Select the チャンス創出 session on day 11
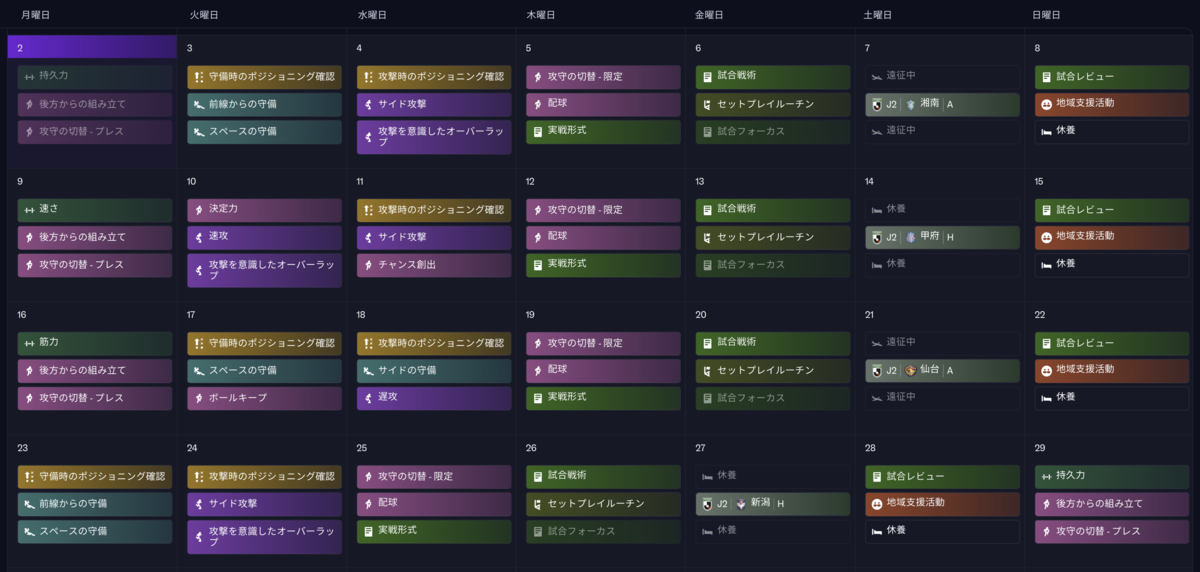The width and height of the screenshot is (1200, 572). pos(434,264)
